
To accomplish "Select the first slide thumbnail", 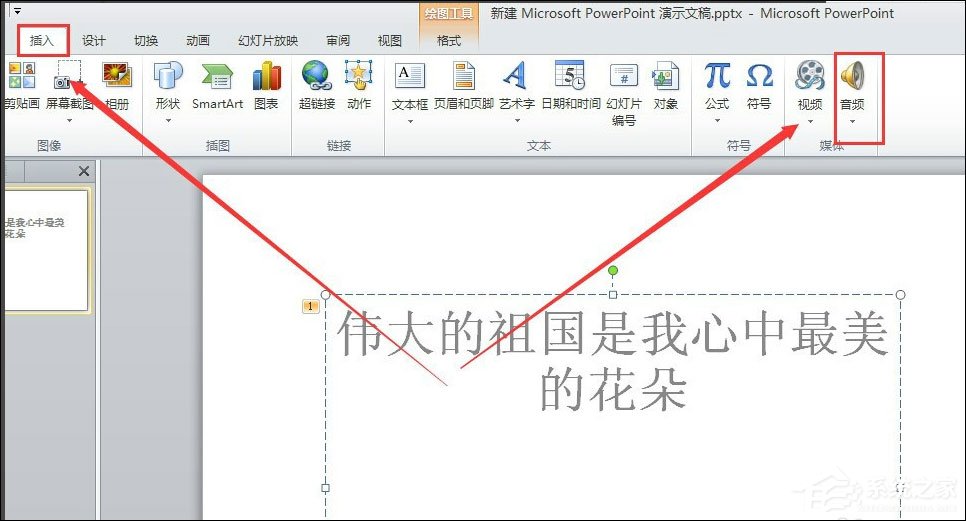I will 45,250.
